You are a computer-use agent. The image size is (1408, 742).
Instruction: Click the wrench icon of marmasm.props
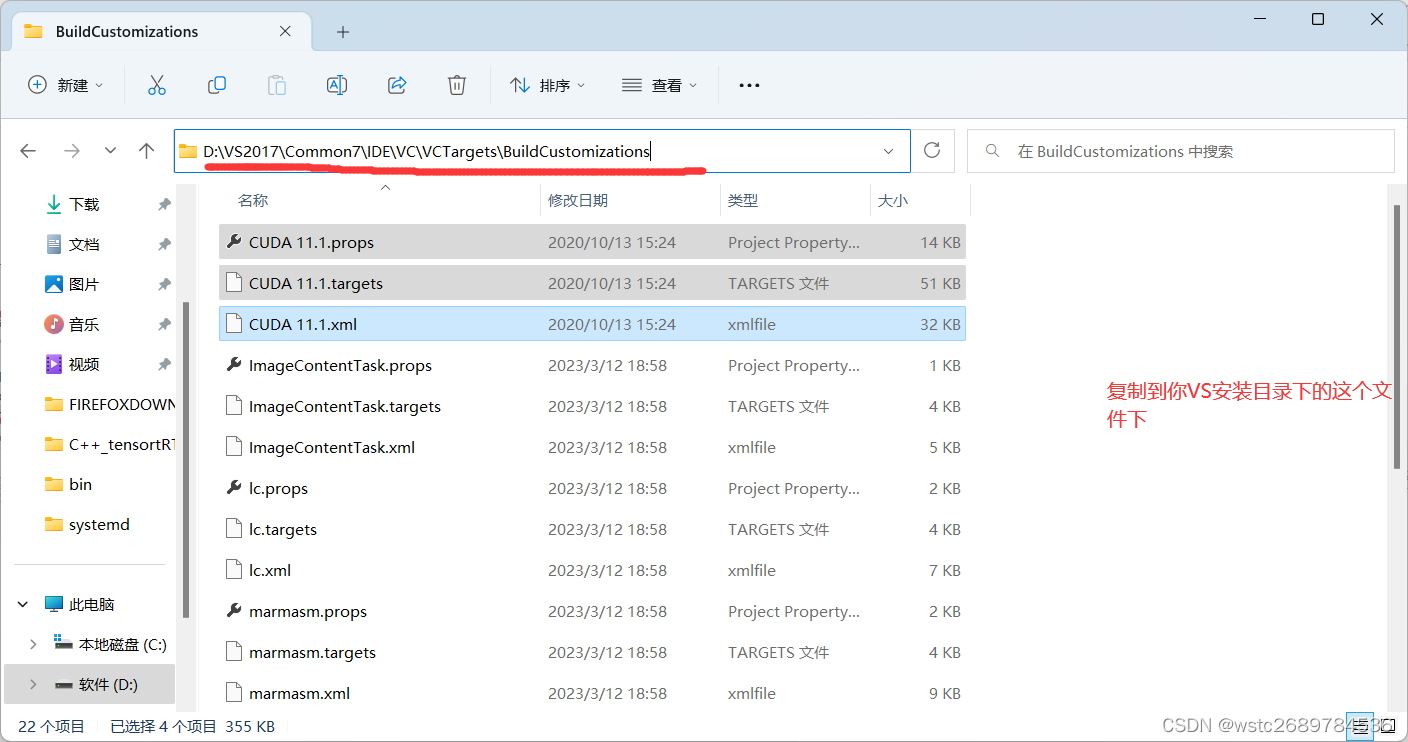(x=234, y=611)
